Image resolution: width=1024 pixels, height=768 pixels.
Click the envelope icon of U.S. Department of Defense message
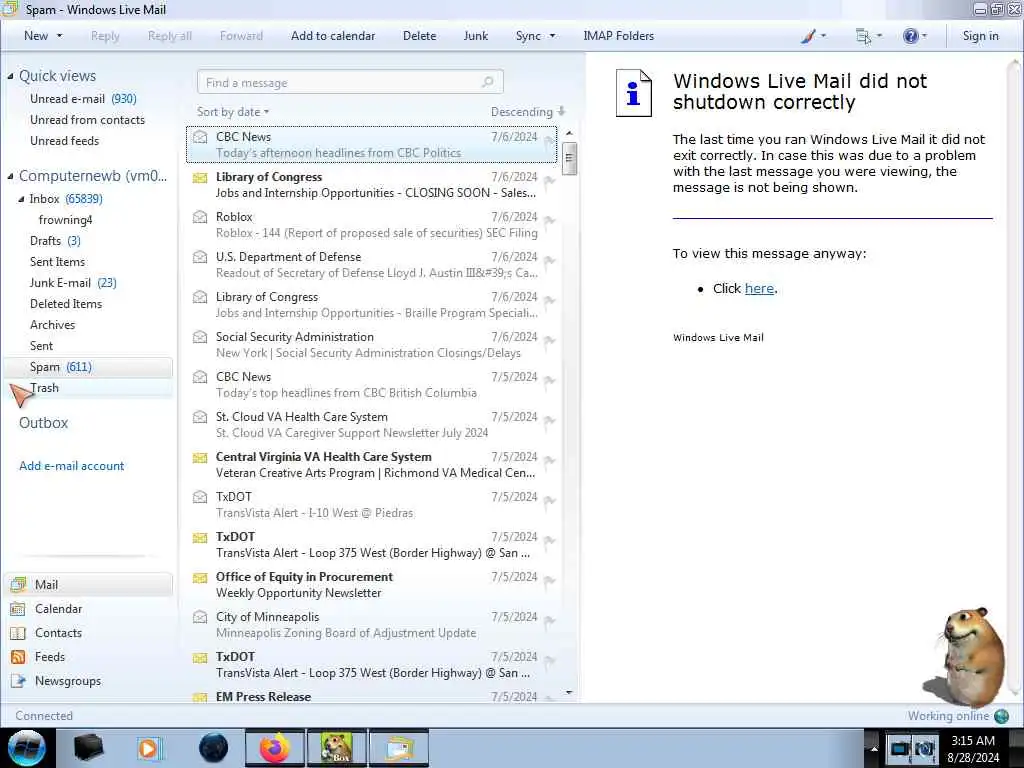(200, 257)
